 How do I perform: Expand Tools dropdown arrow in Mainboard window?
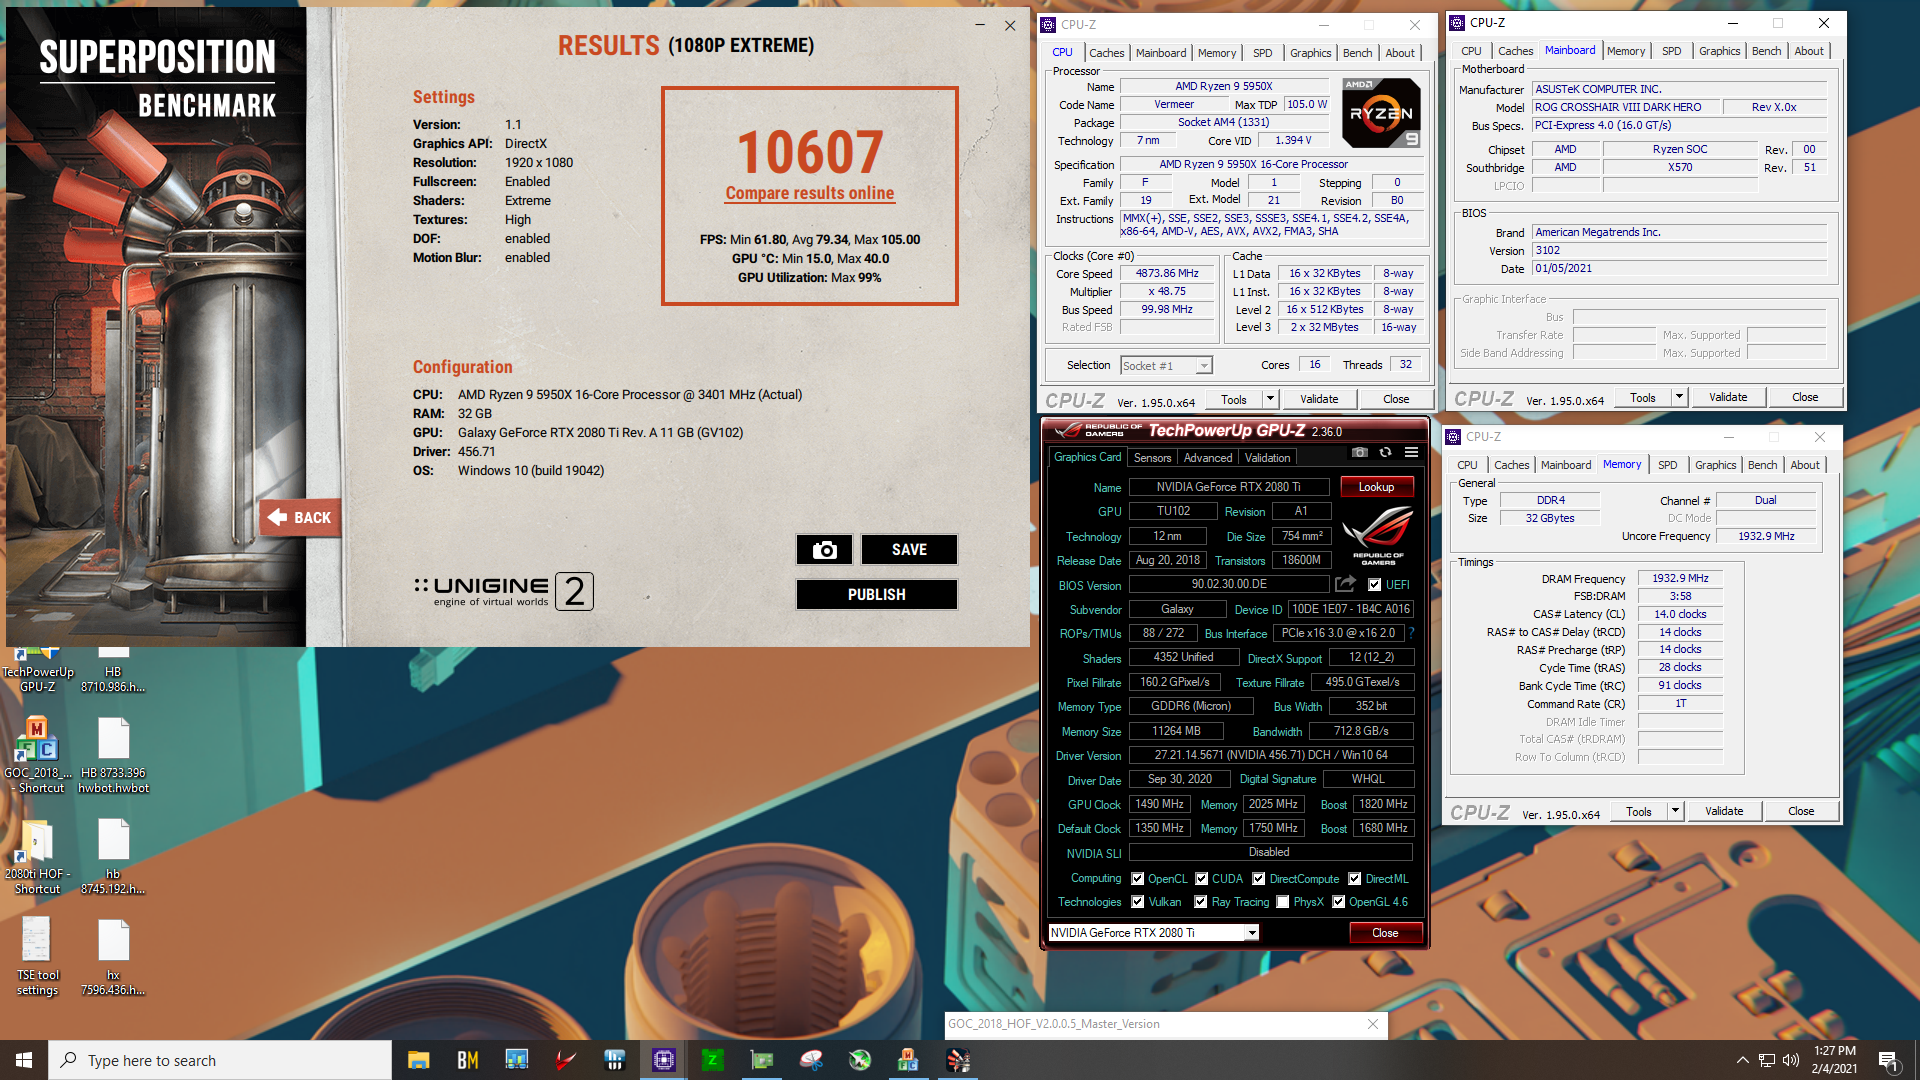click(1679, 397)
